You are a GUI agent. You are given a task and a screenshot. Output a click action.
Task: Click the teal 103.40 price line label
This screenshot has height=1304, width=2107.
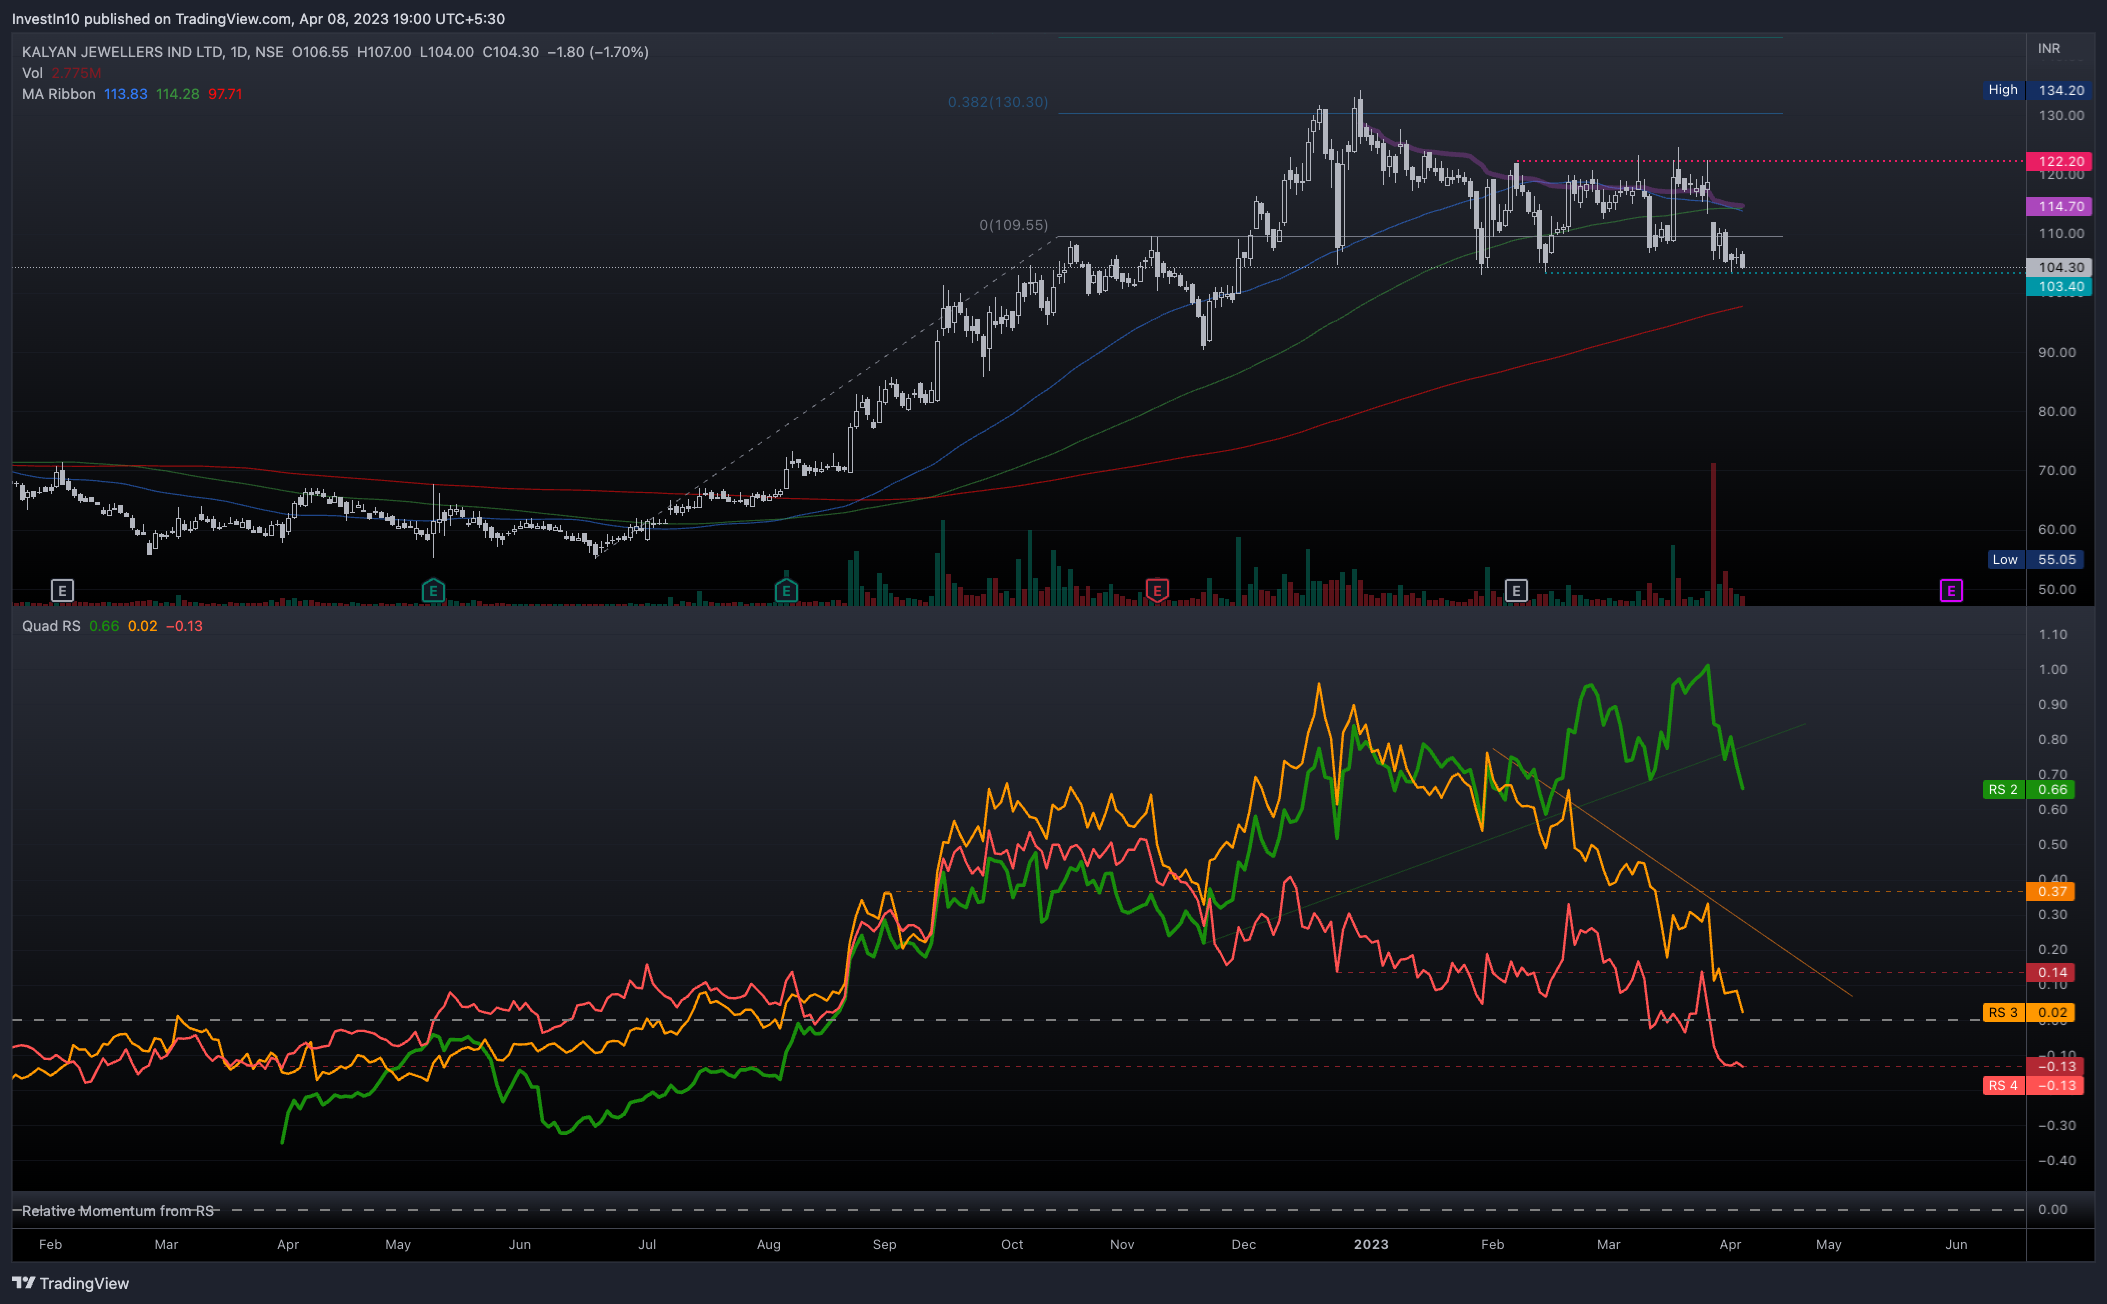[x=2059, y=286]
